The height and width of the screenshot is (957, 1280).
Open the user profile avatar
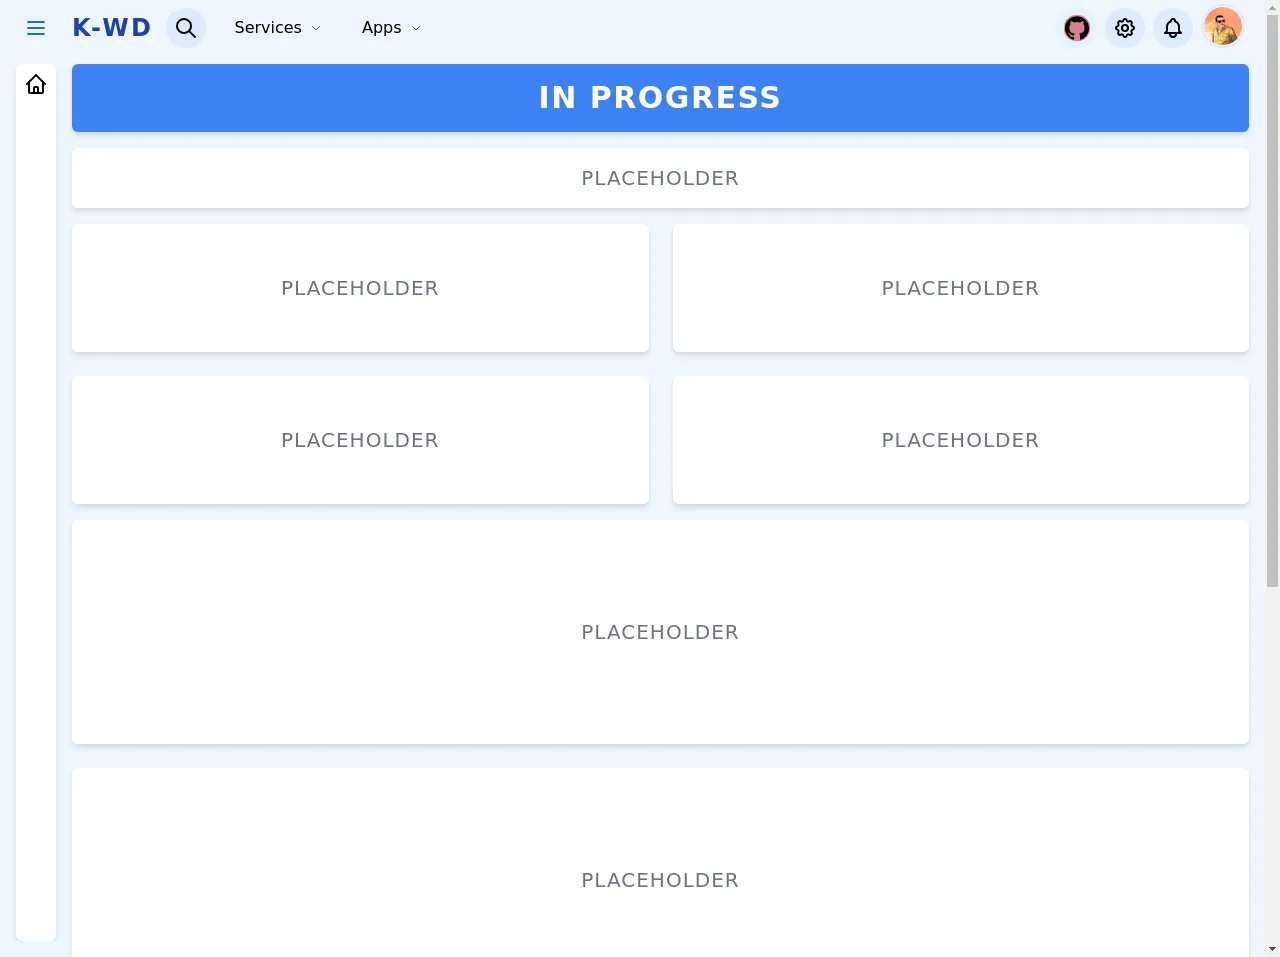[x=1222, y=27]
